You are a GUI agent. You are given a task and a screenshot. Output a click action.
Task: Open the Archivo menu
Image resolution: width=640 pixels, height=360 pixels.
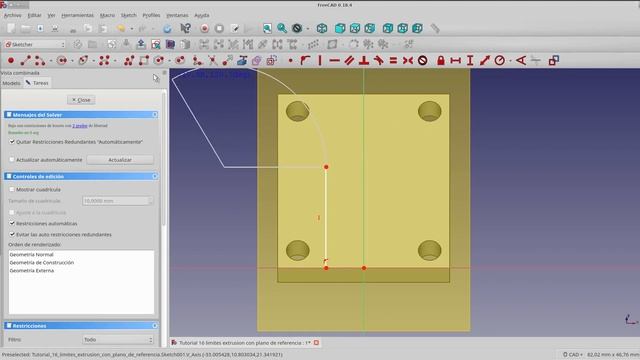pyautogui.click(x=12, y=15)
